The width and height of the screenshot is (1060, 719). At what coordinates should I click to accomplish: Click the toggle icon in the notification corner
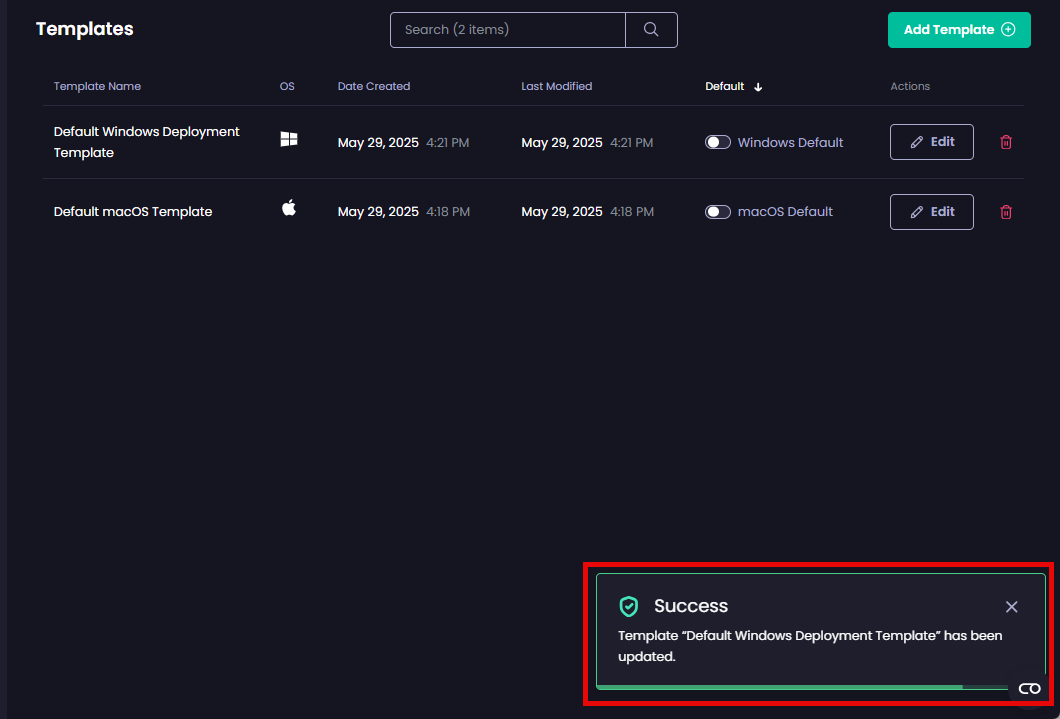pyautogui.click(x=1029, y=688)
